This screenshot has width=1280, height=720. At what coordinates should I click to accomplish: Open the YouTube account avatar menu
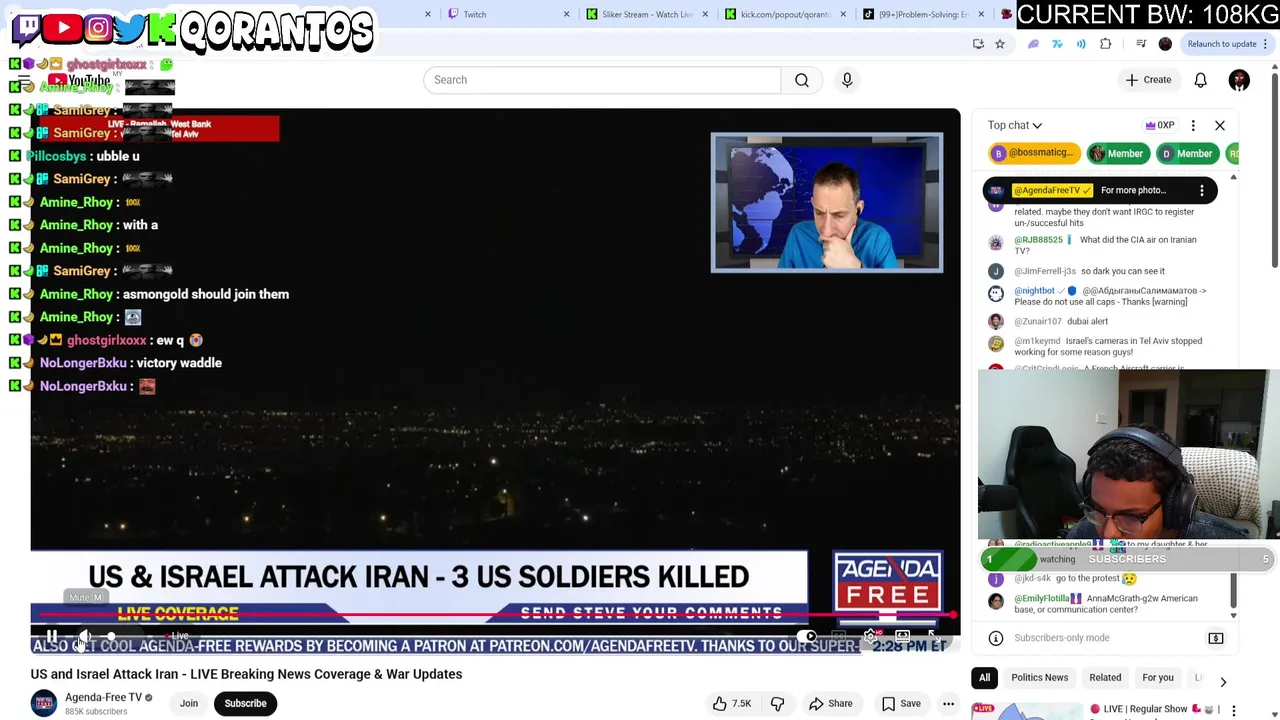(1239, 80)
